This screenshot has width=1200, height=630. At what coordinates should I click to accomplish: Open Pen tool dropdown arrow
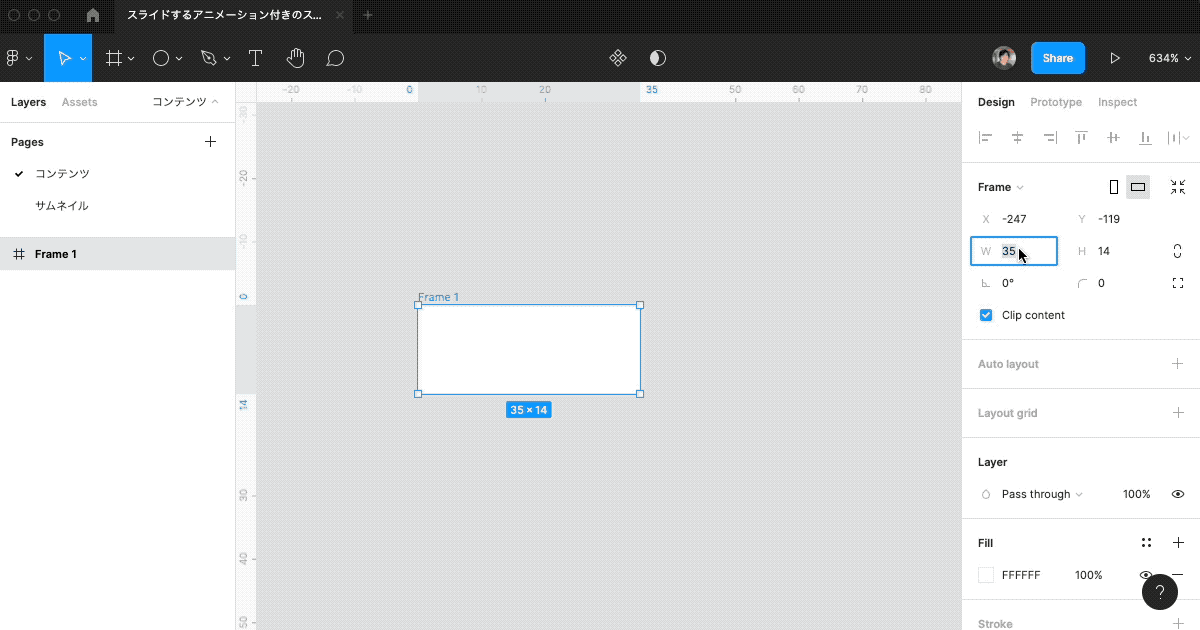pyautogui.click(x=227, y=59)
